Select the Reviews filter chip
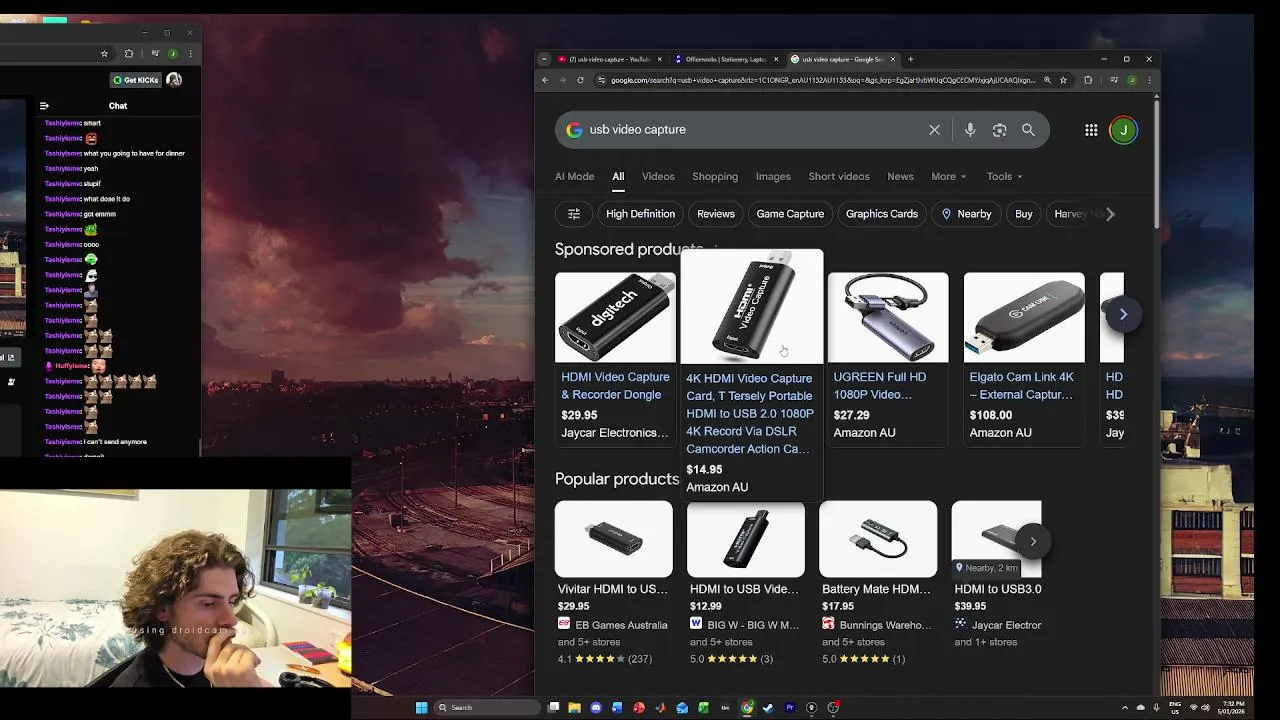The width and height of the screenshot is (1280, 720). tap(716, 214)
